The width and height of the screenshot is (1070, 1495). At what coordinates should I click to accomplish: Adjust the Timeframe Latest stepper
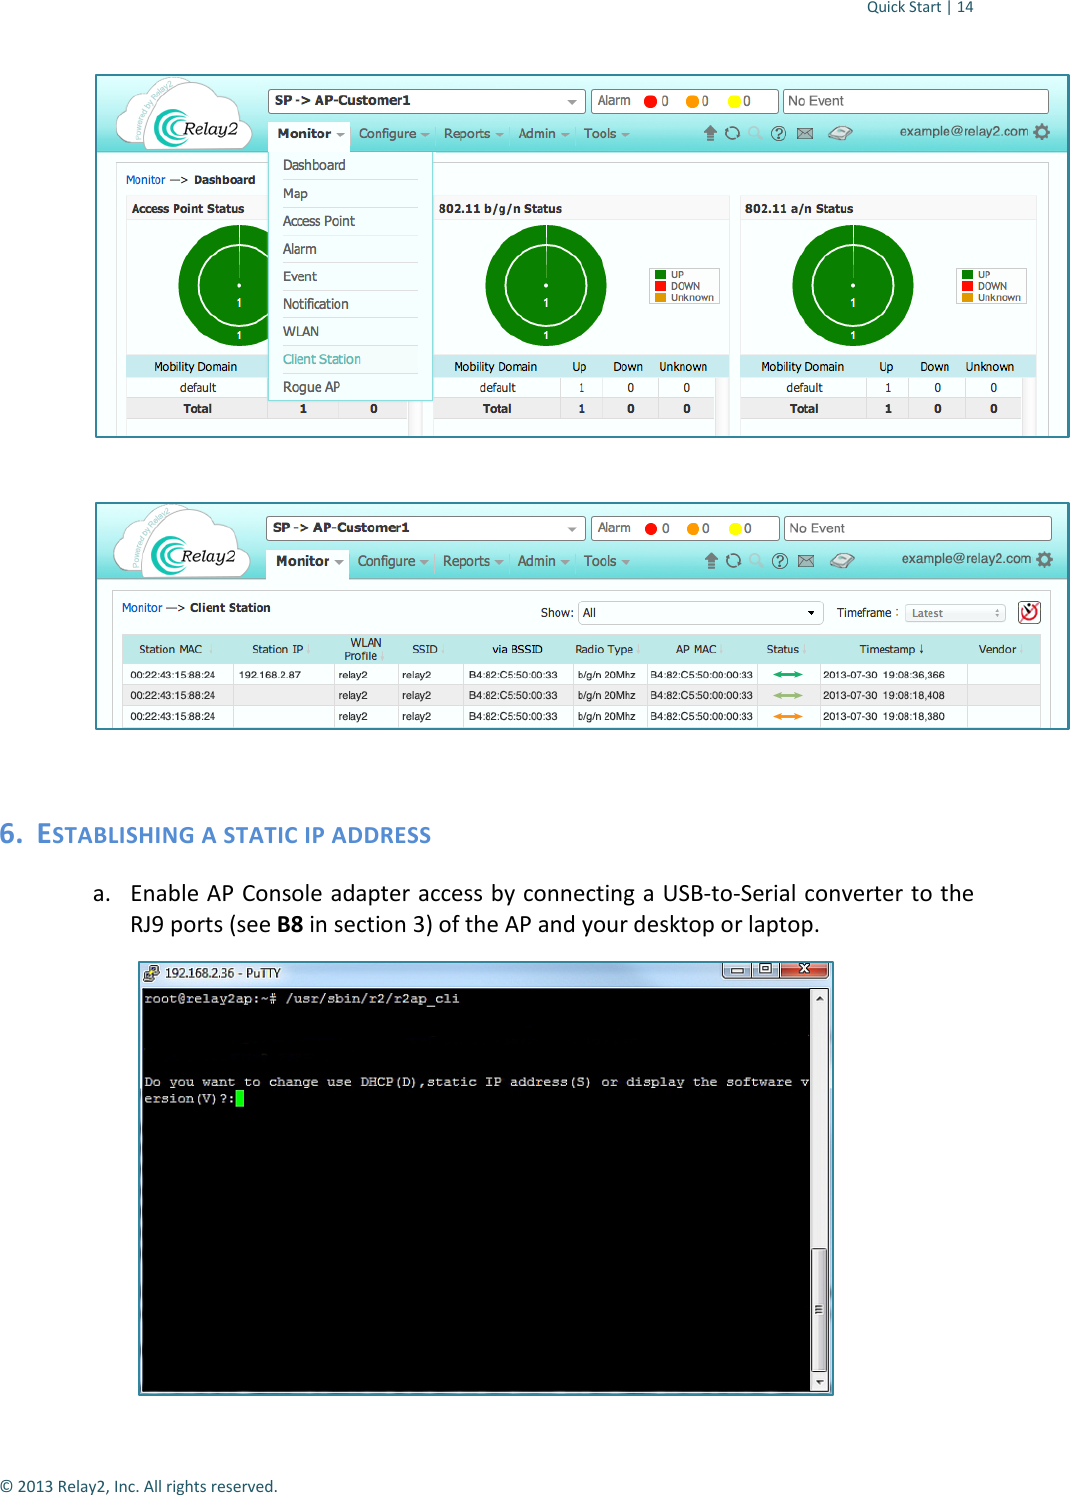[997, 612]
